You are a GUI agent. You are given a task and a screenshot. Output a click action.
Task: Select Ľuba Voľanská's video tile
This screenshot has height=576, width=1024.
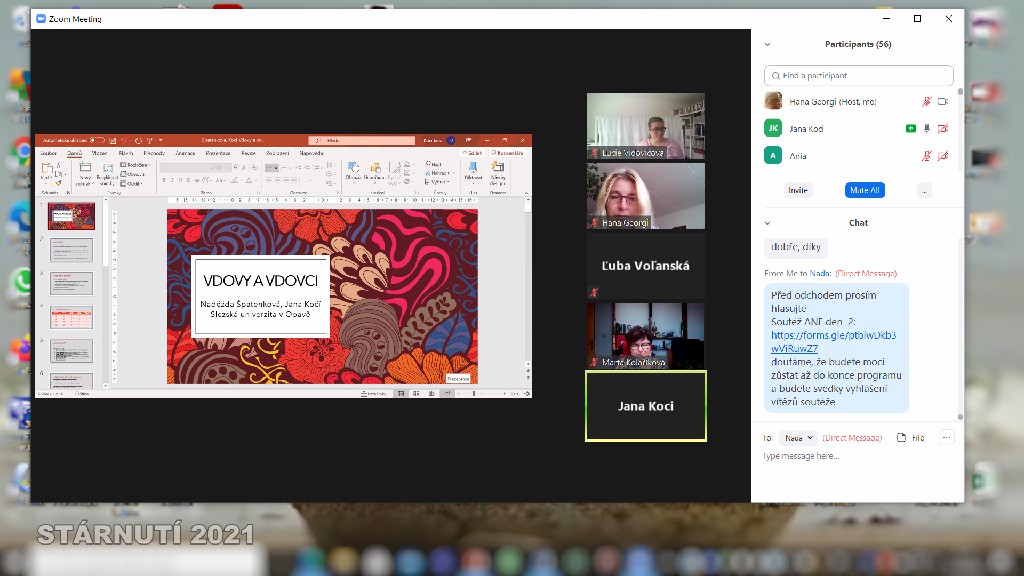[646, 266]
